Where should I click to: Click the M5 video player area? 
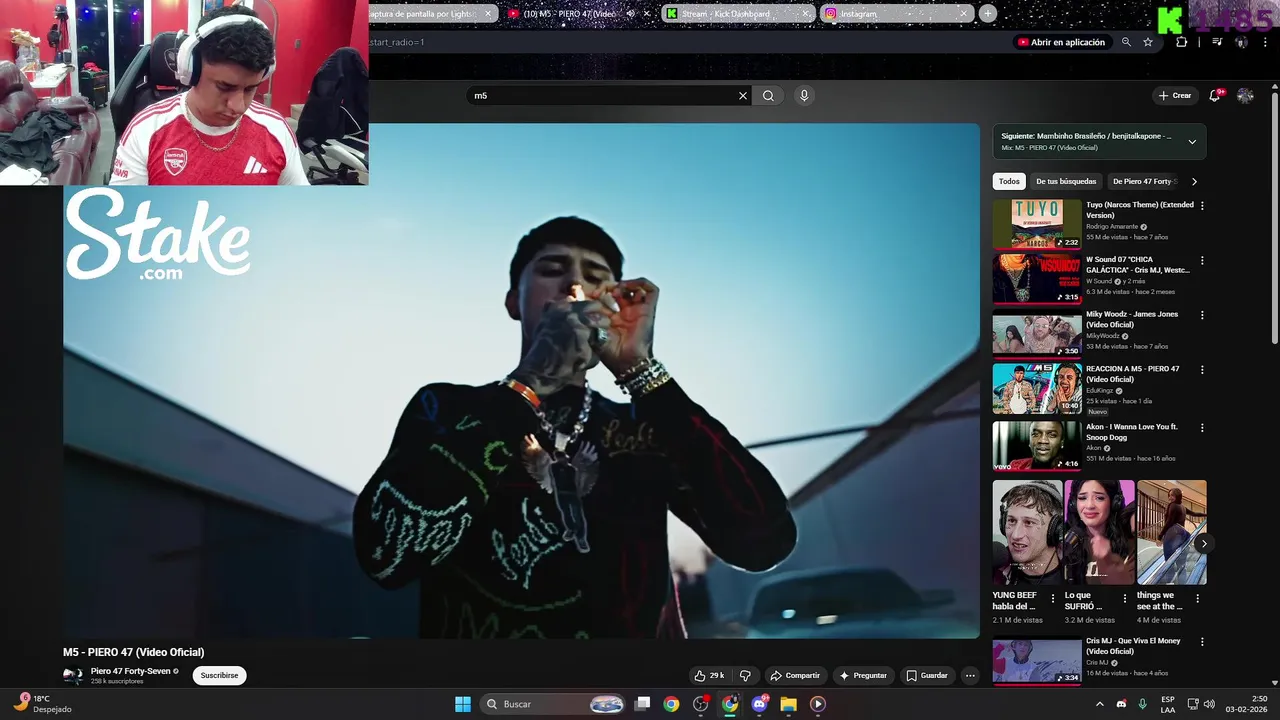pyautogui.click(x=521, y=380)
